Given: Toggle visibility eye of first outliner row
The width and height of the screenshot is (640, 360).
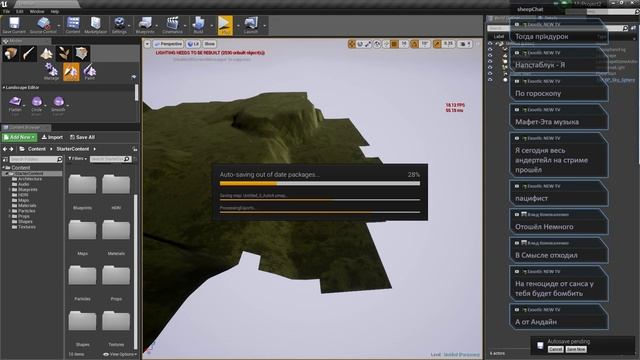Looking at the screenshot, I should pos(490,44).
